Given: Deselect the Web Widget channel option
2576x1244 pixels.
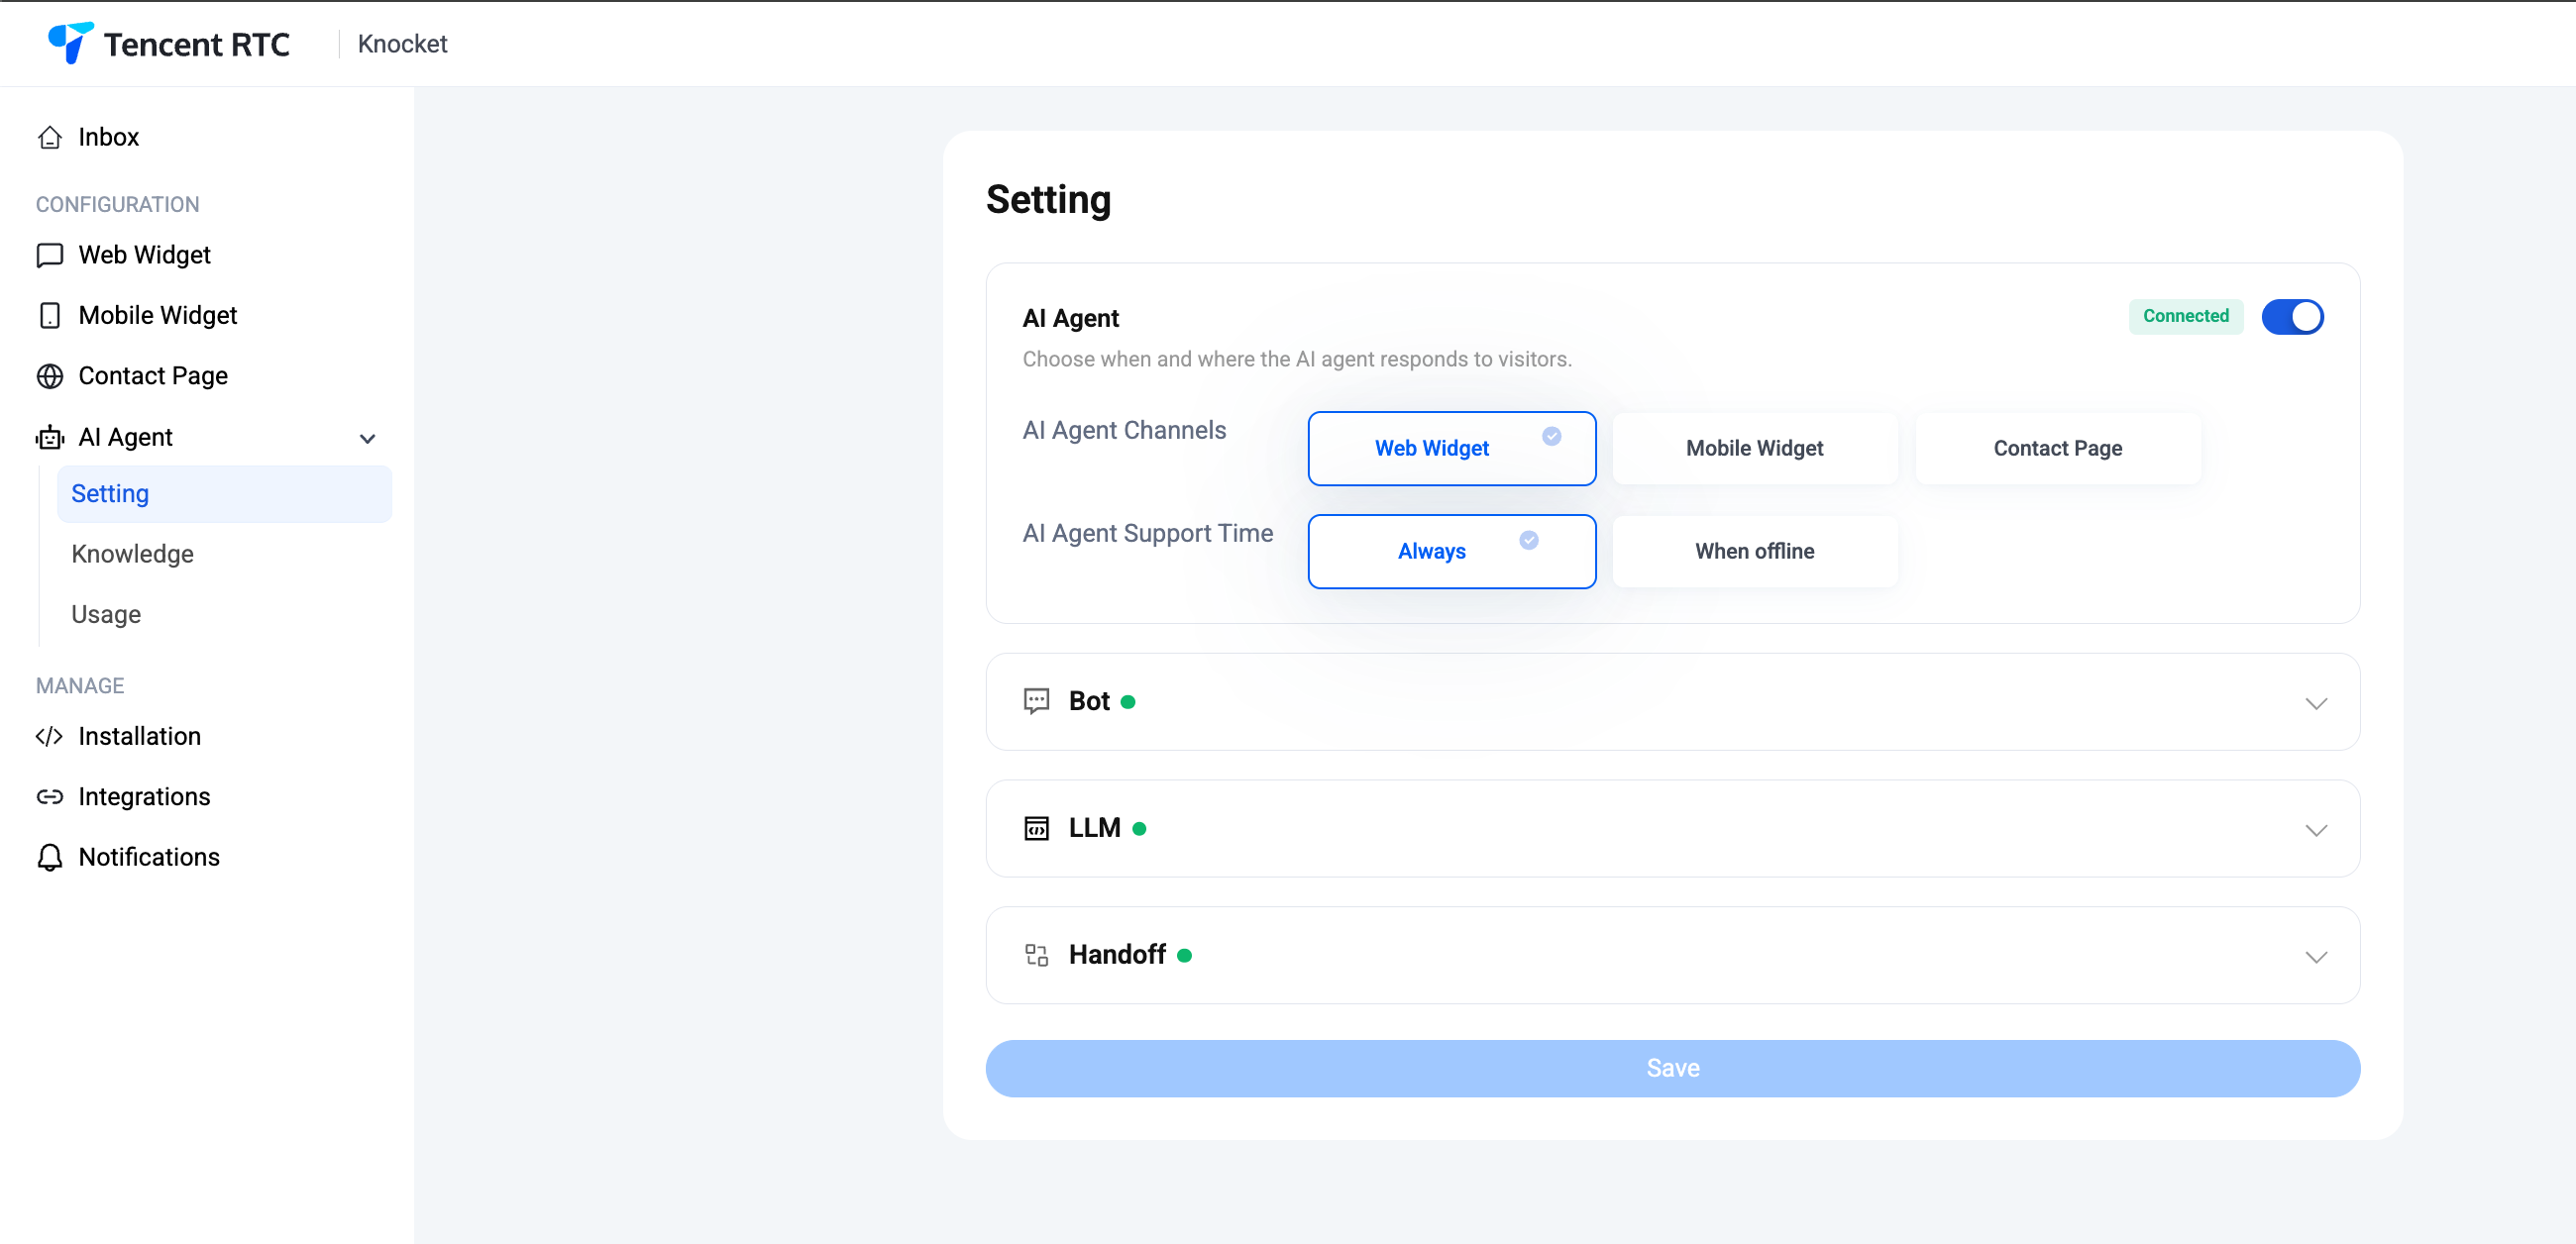Looking at the screenshot, I should click(1451, 448).
